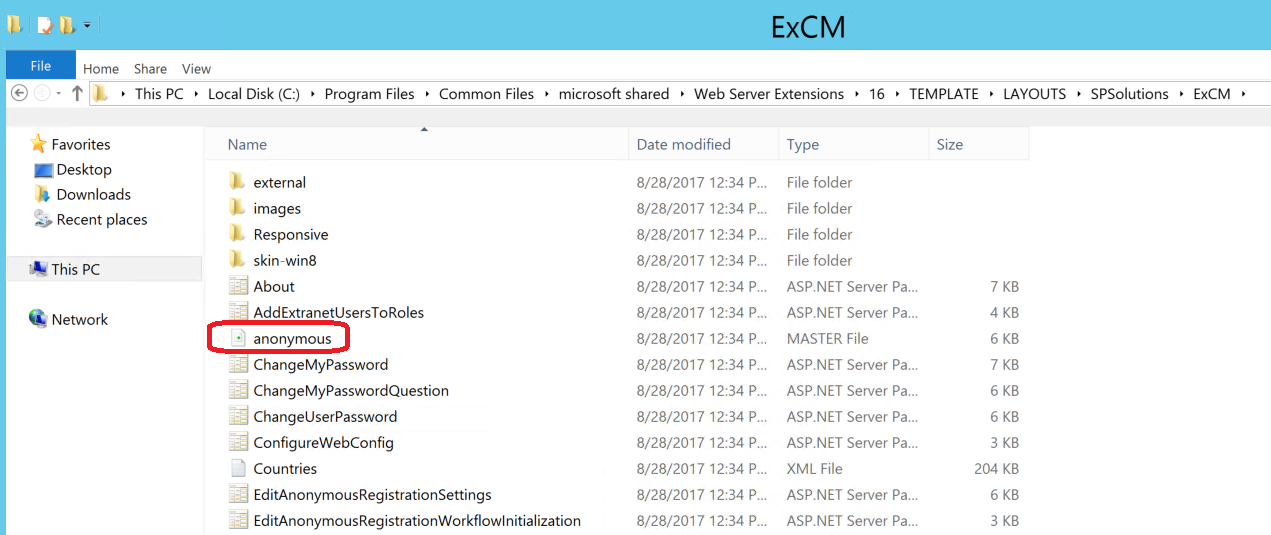This screenshot has height=535, width=1271.
Task: Click the Network icon in sidebar
Action: coord(38,319)
